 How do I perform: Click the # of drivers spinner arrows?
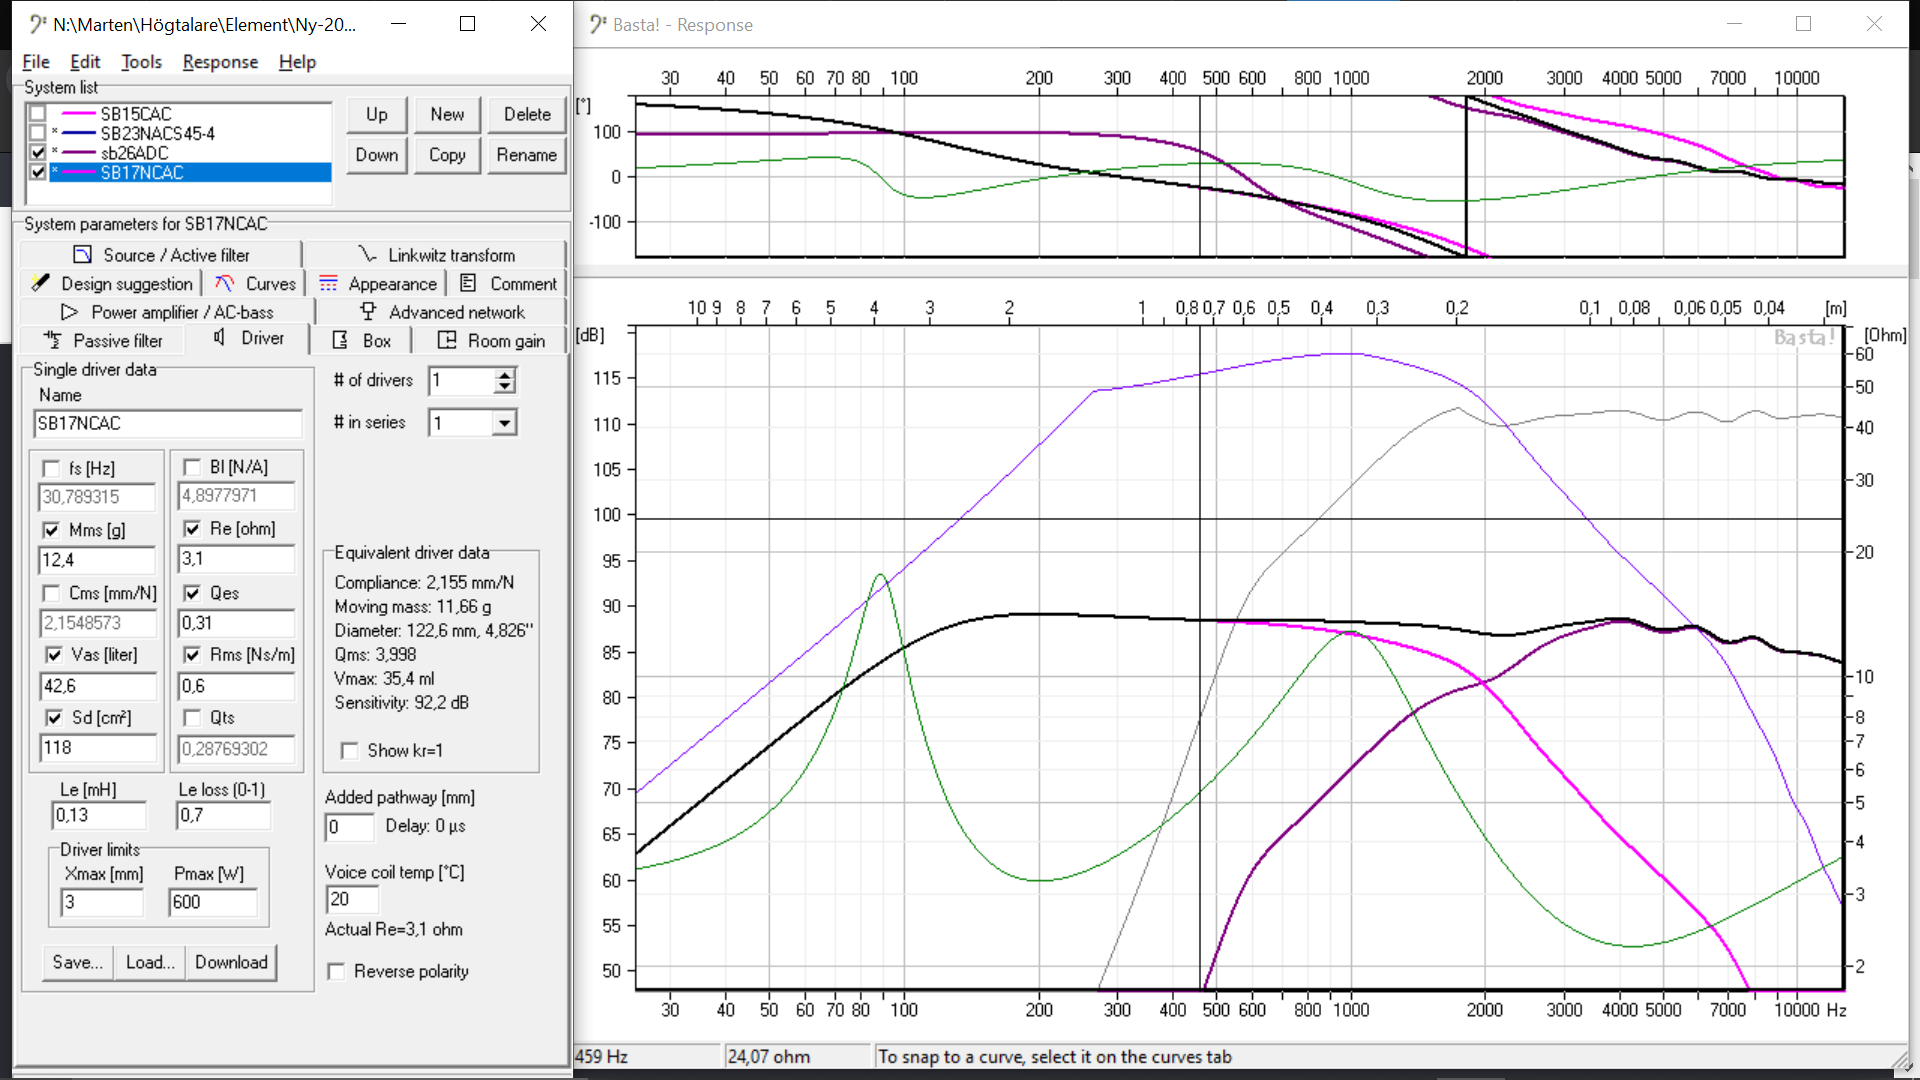coord(505,380)
